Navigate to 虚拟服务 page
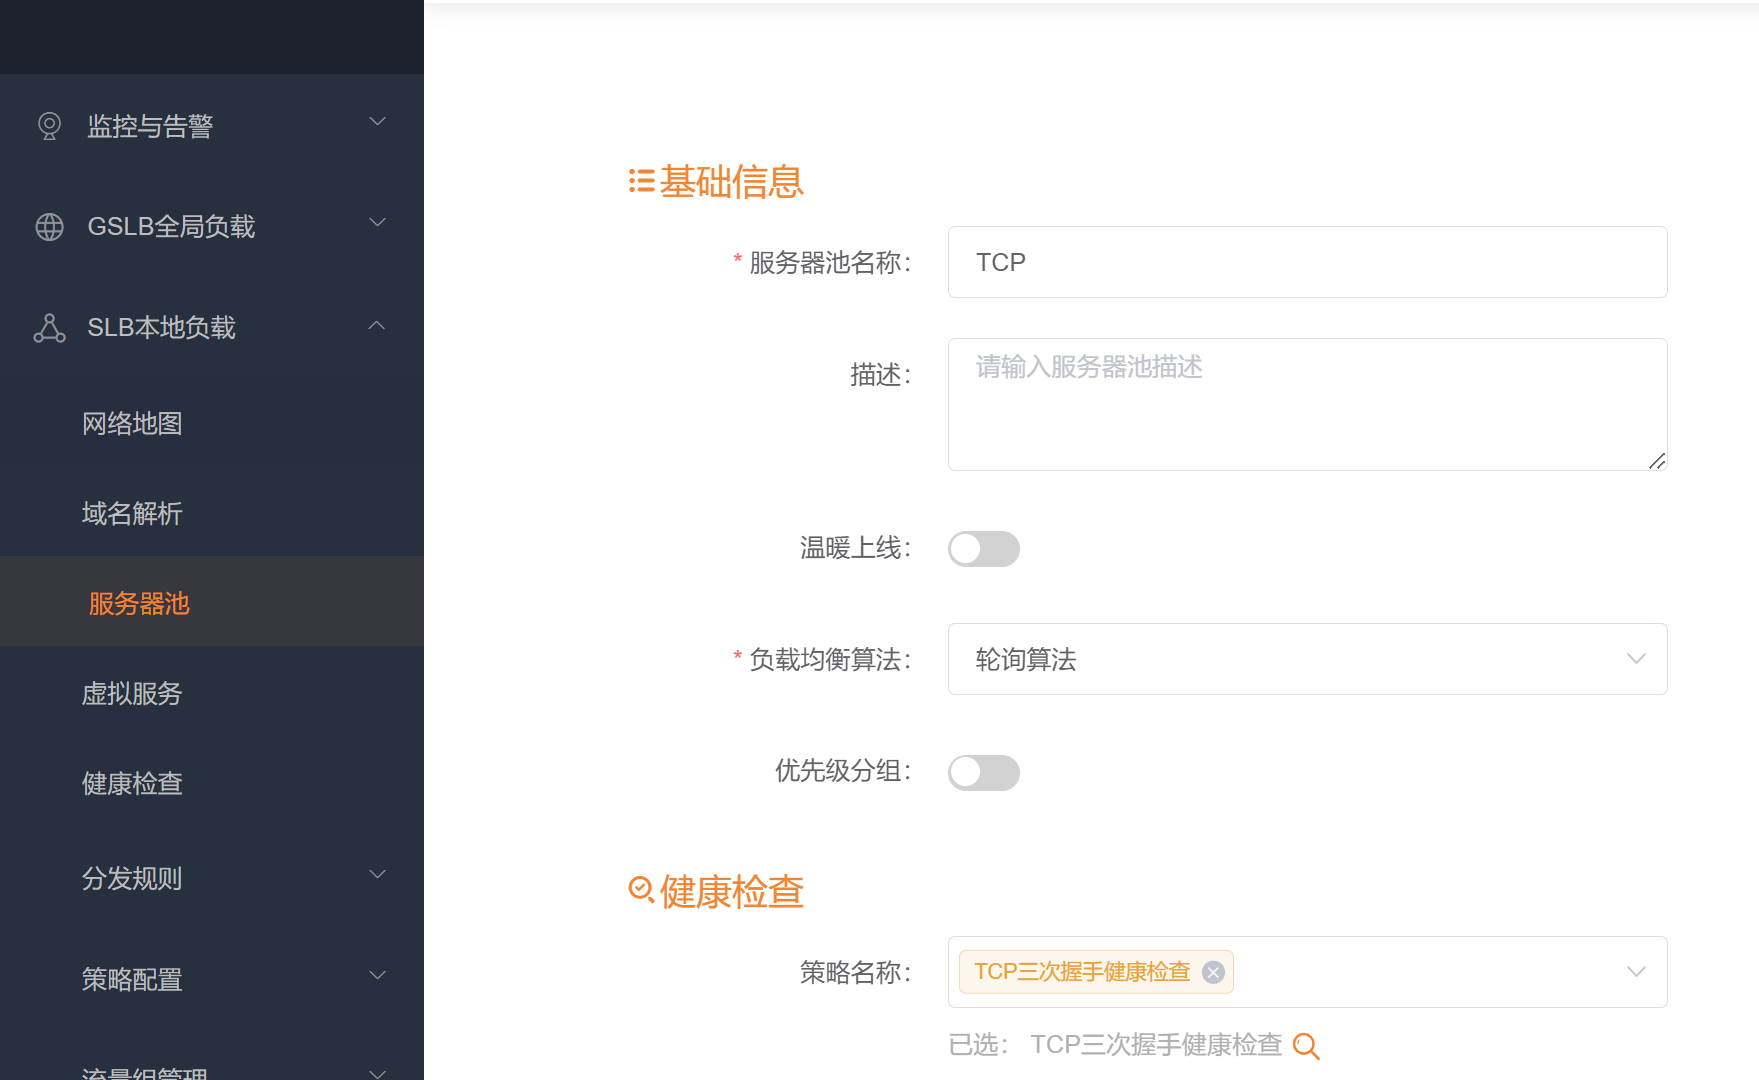The height and width of the screenshot is (1080, 1759). click(132, 694)
